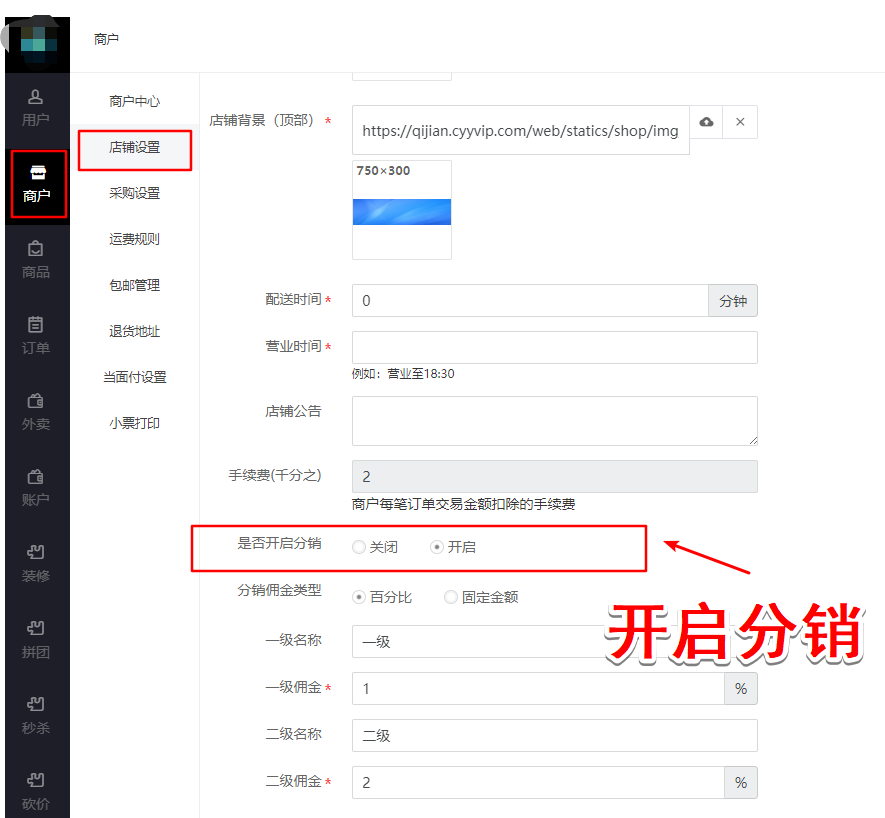This screenshot has width=885, height=818.
Task: Open the 用户 sidebar section
Action: [x=36, y=108]
